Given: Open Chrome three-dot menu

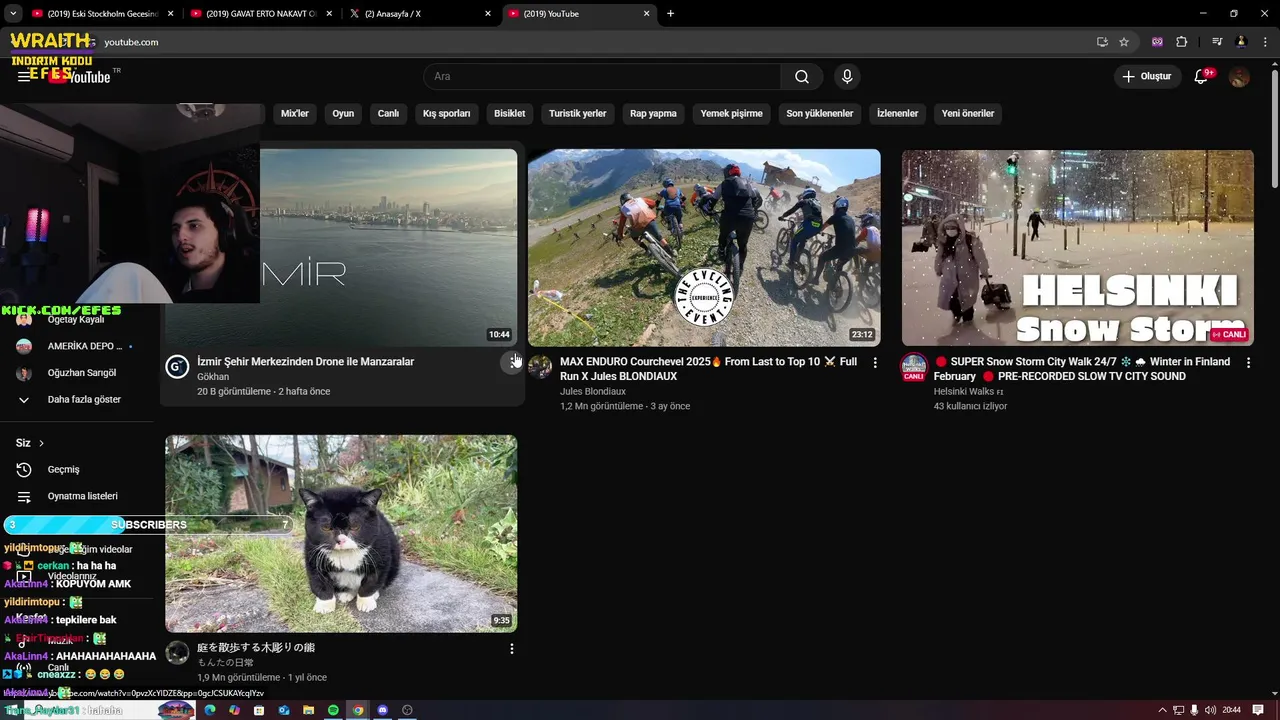Looking at the screenshot, I should 1265,42.
